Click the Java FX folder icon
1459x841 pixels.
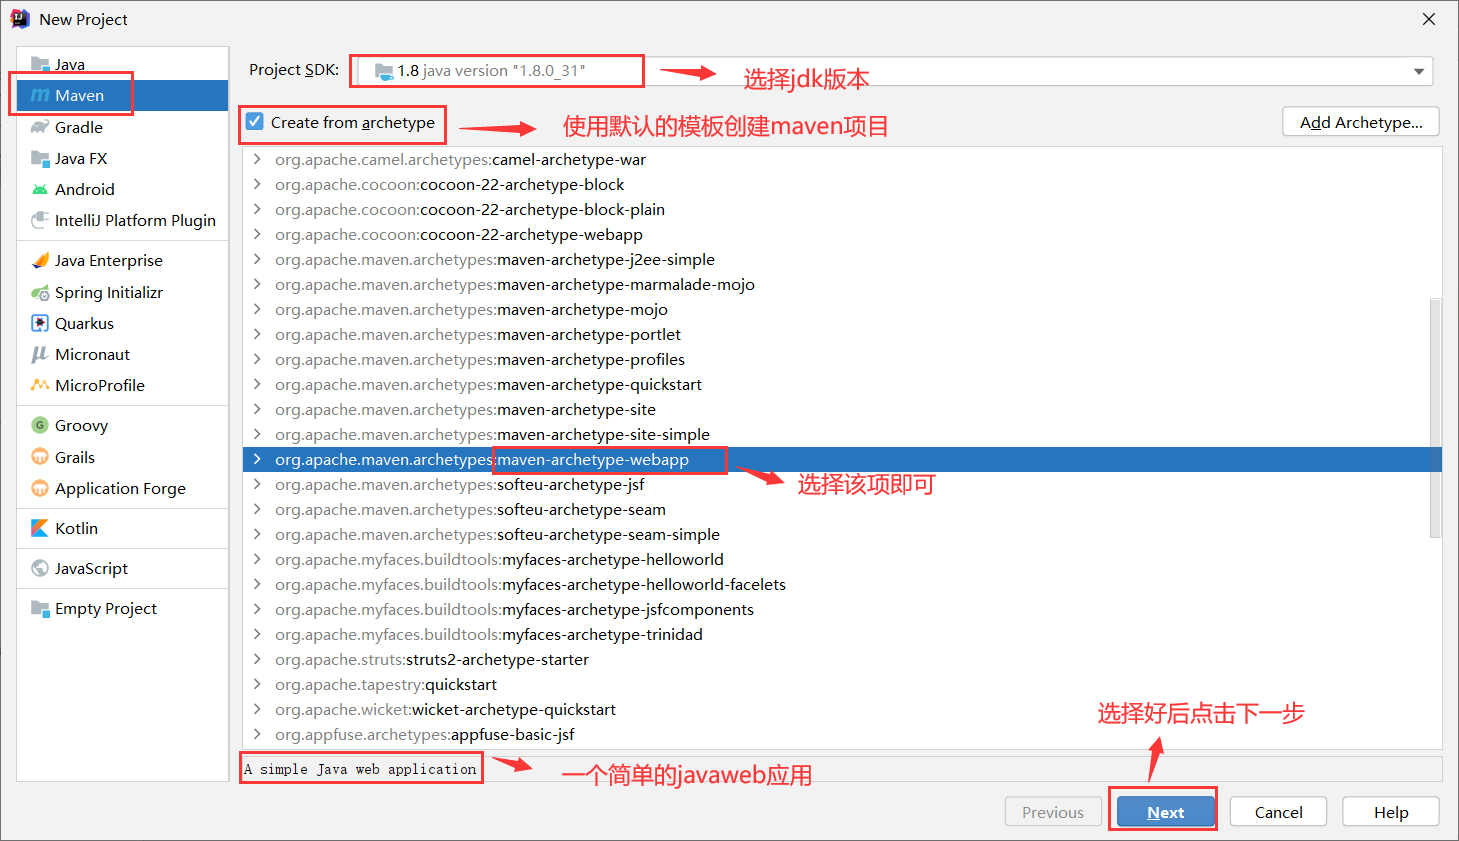tap(40, 158)
